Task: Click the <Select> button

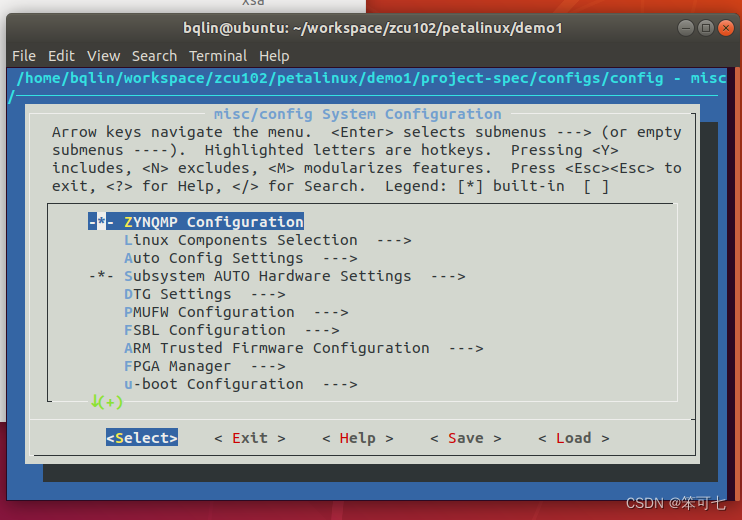Action: click(142, 438)
